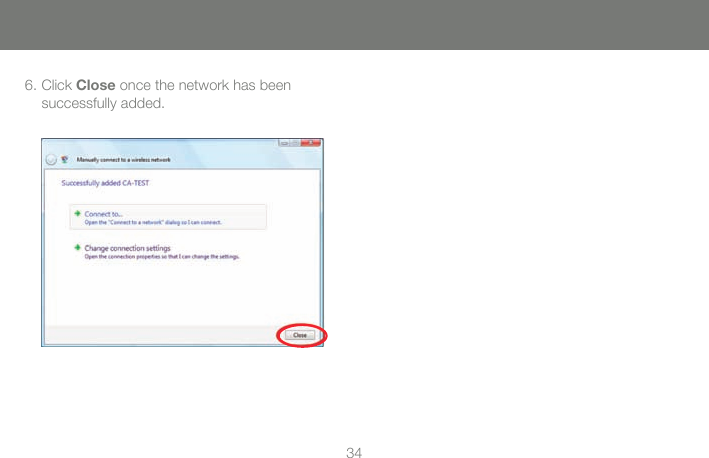Click the wireless network icon beside the title
709x458 pixels.
65,160
